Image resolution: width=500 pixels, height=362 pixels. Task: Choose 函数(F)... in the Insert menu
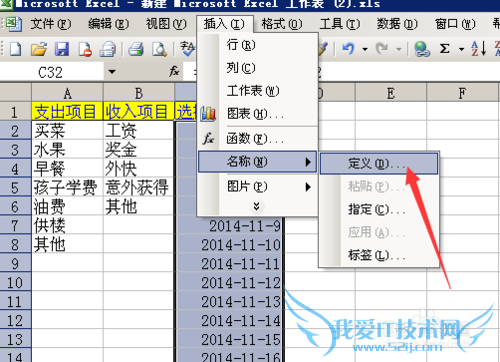point(257,138)
